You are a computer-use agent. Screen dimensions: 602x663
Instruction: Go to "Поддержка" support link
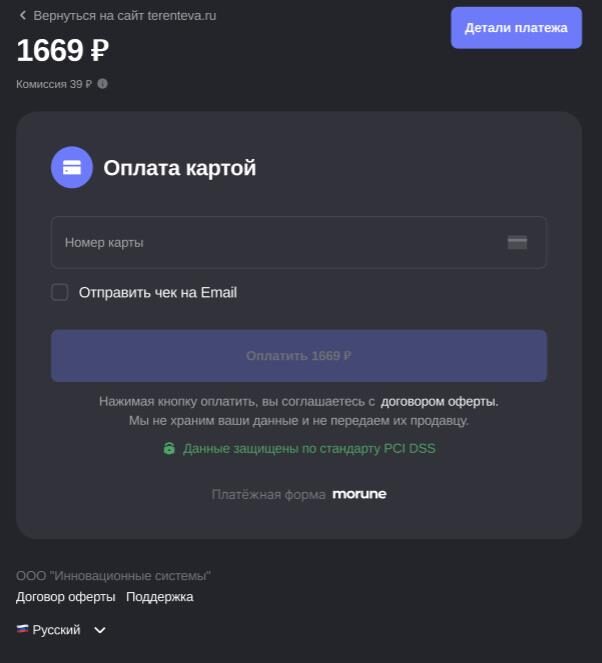[x=160, y=597]
